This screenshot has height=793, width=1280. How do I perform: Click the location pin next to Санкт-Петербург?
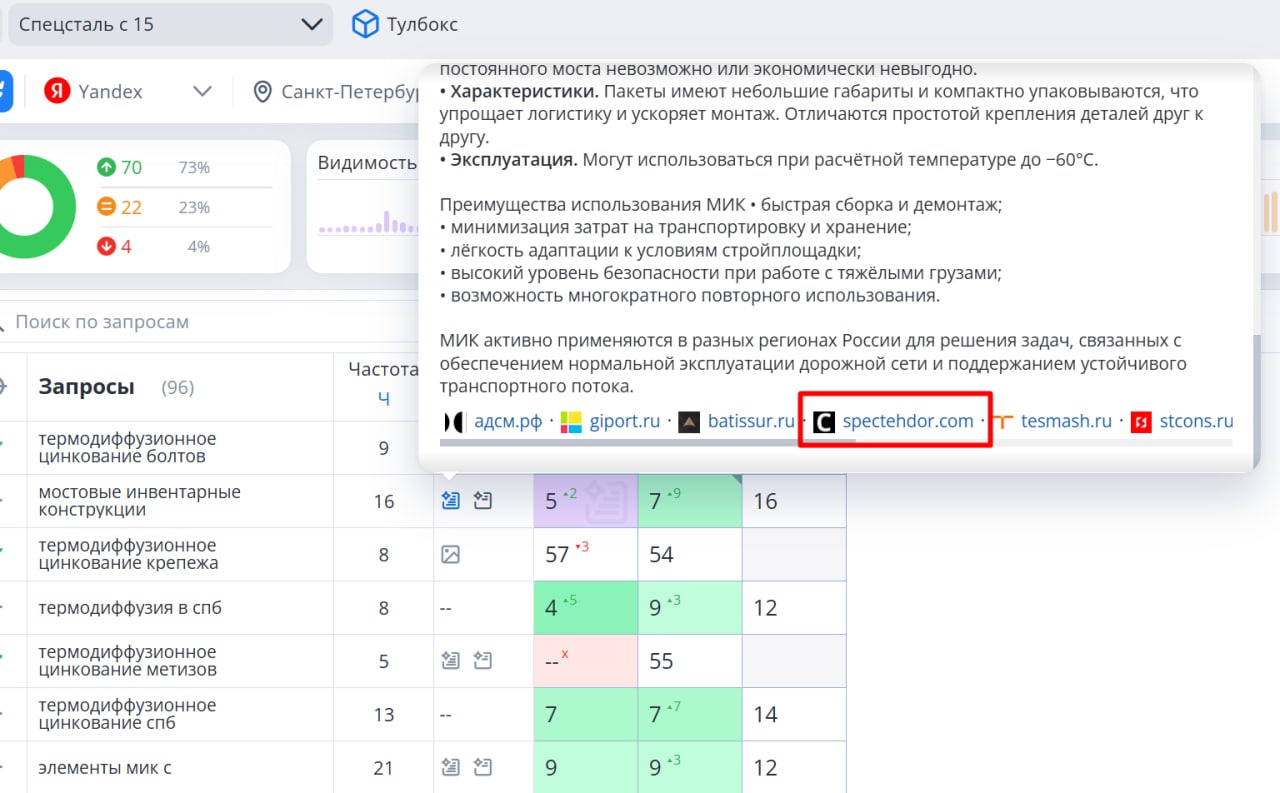coord(263,92)
